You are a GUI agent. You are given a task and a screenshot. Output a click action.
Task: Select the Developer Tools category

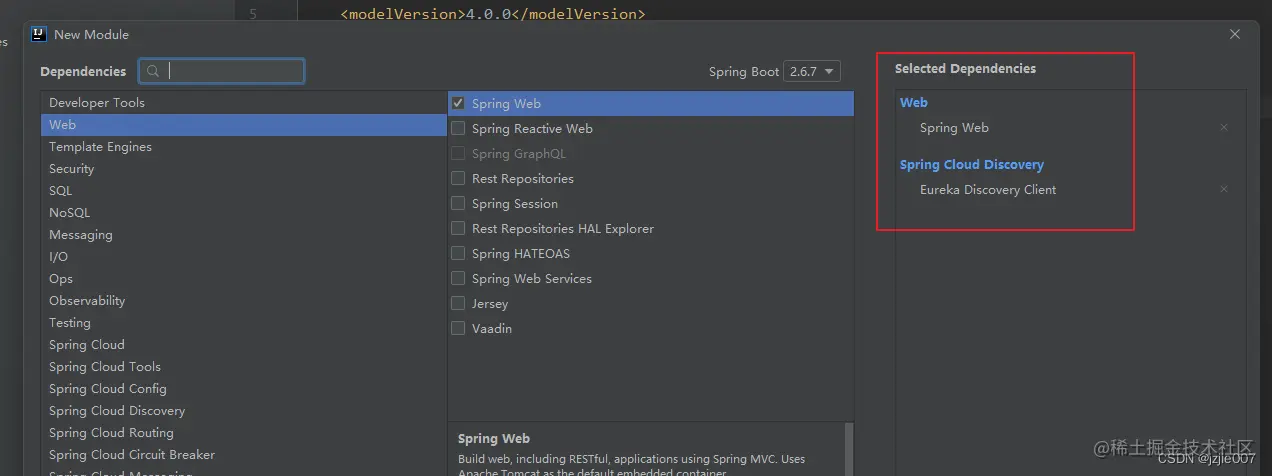(x=244, y=103)
